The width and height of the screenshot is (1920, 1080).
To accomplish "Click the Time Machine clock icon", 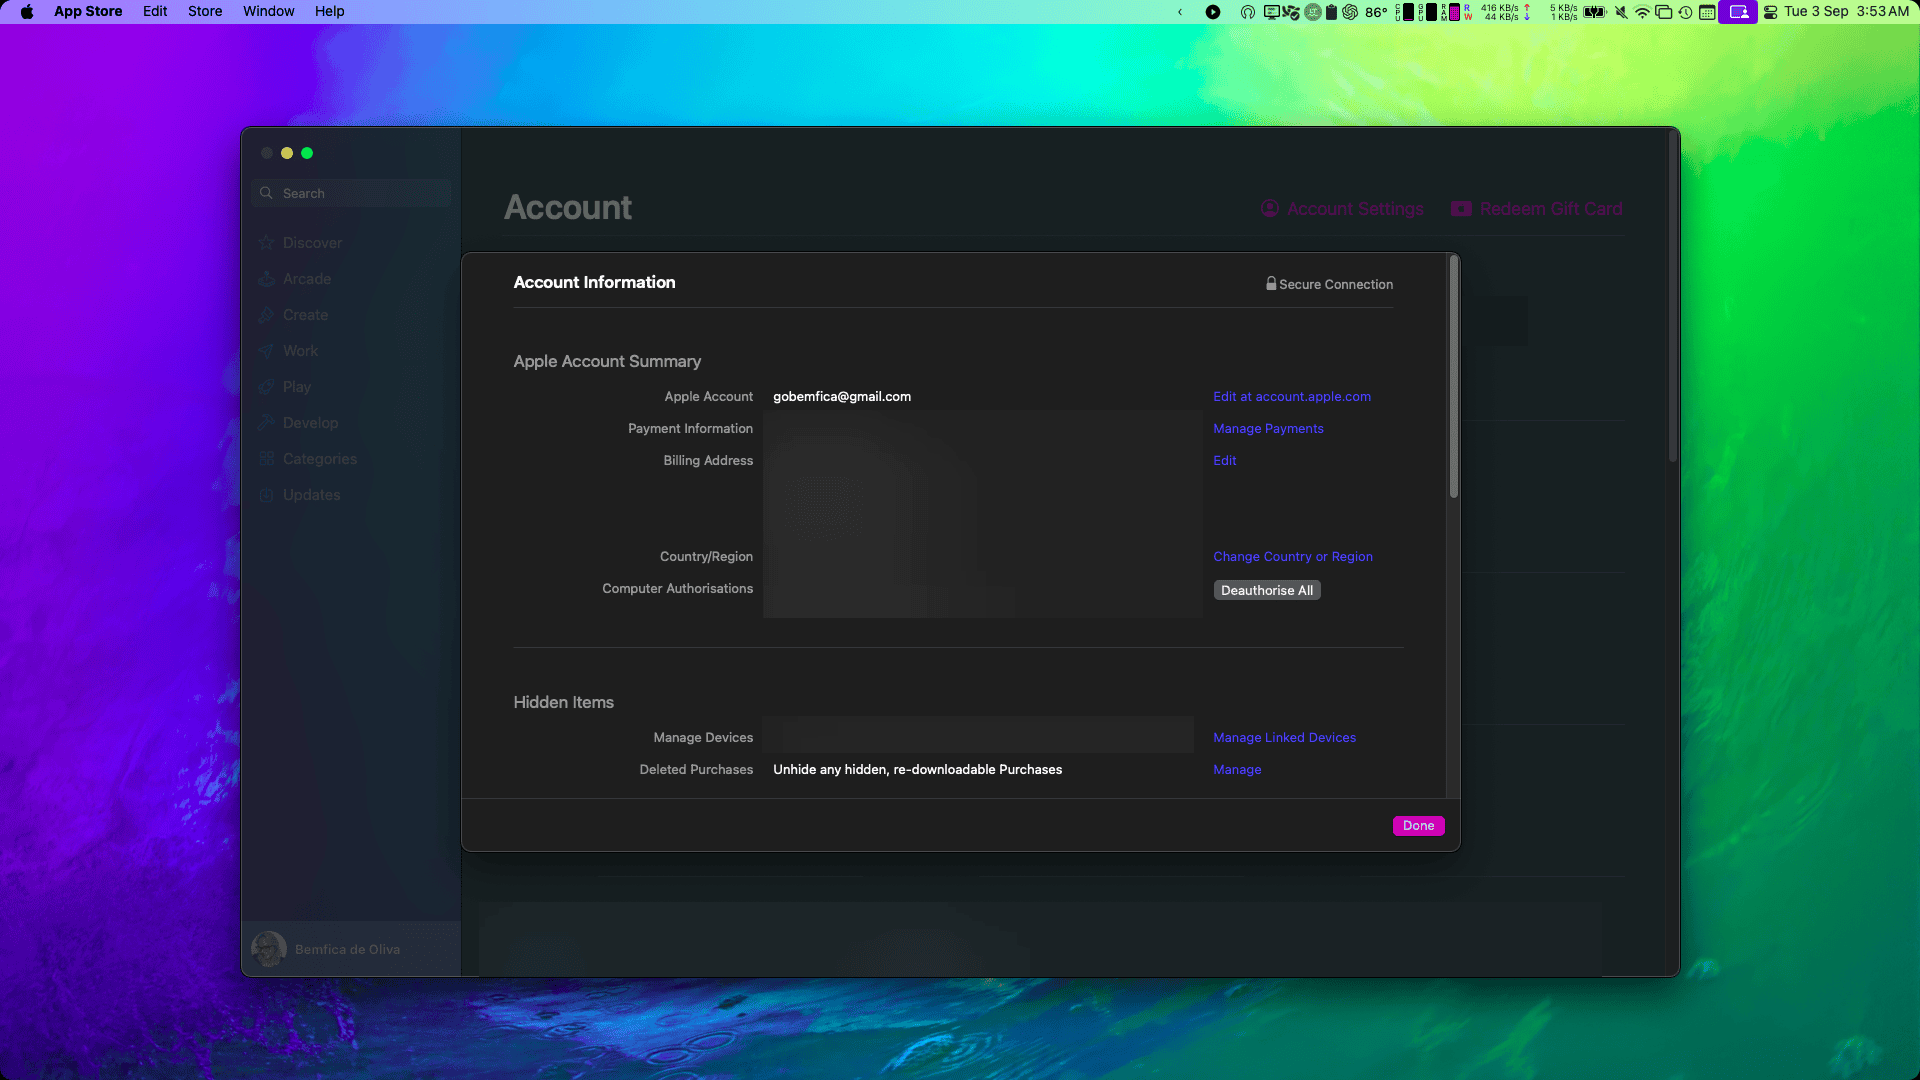I will (1685, 12).
